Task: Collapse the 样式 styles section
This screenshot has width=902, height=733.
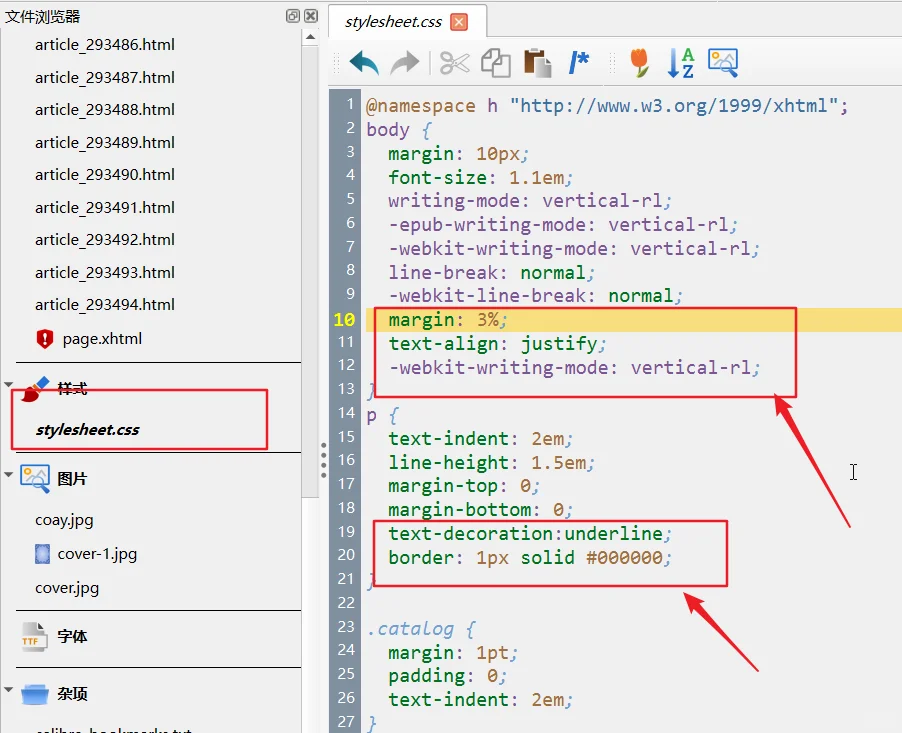Action: click(x=9, y=384)
